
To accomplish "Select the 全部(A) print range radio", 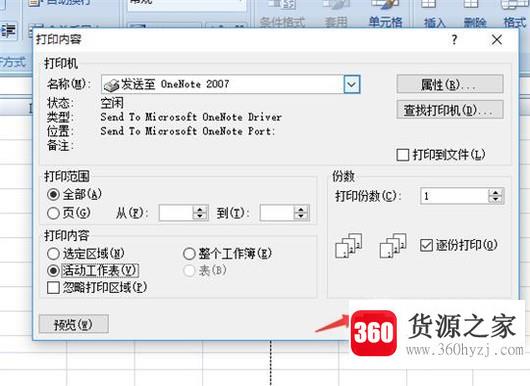I will (x=53, y=194).
